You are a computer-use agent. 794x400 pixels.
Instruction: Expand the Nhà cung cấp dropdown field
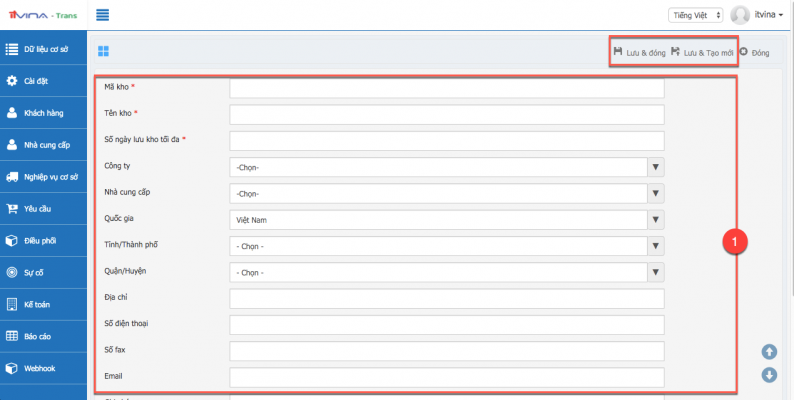[x=446, y=193]
